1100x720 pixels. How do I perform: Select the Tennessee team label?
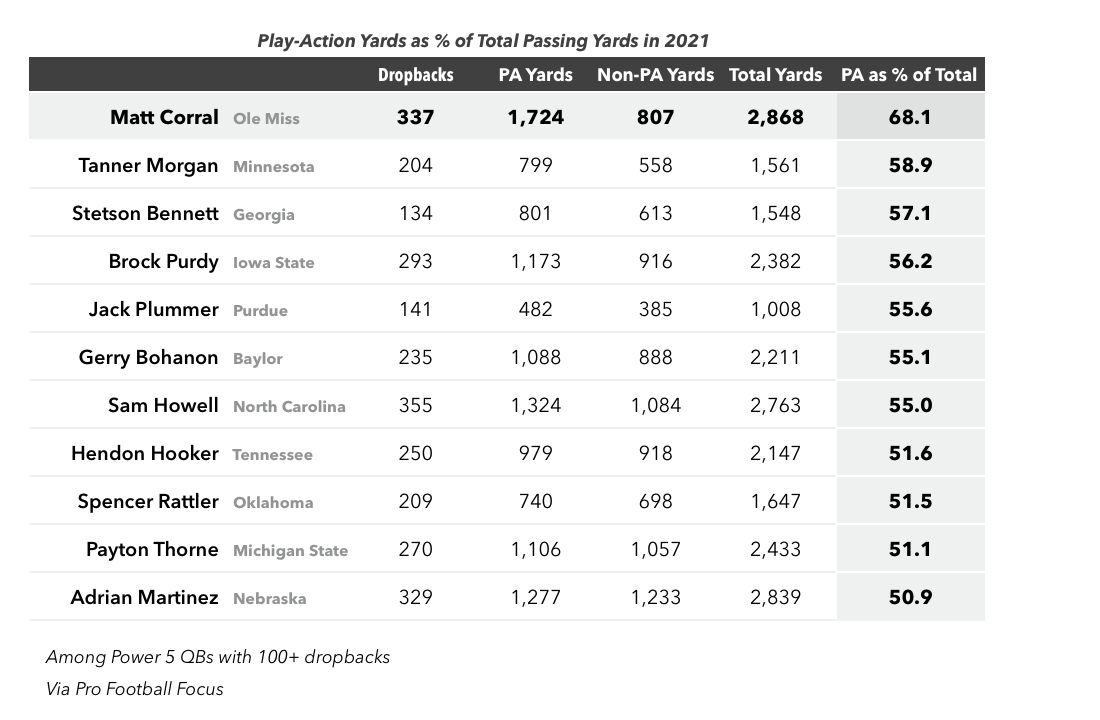pyautogui.click(x=272, y=455)
